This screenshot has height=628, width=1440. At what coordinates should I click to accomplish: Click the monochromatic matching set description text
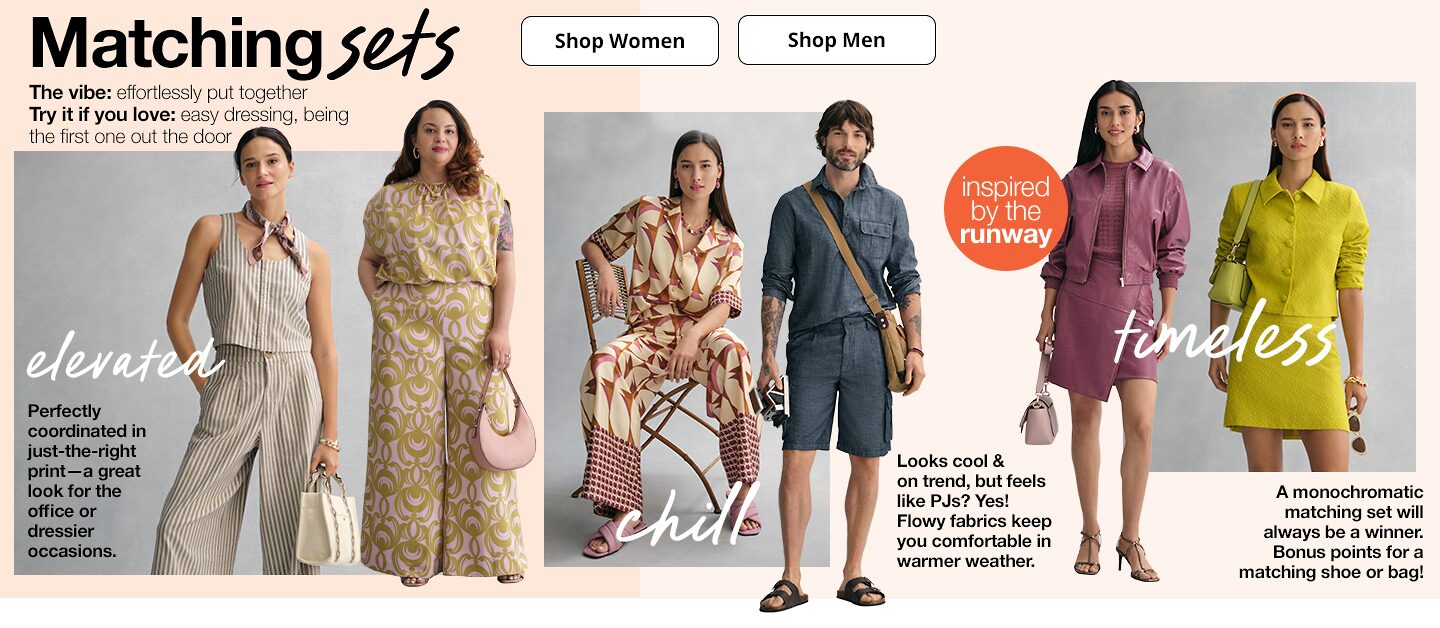tap(1331, 532)
